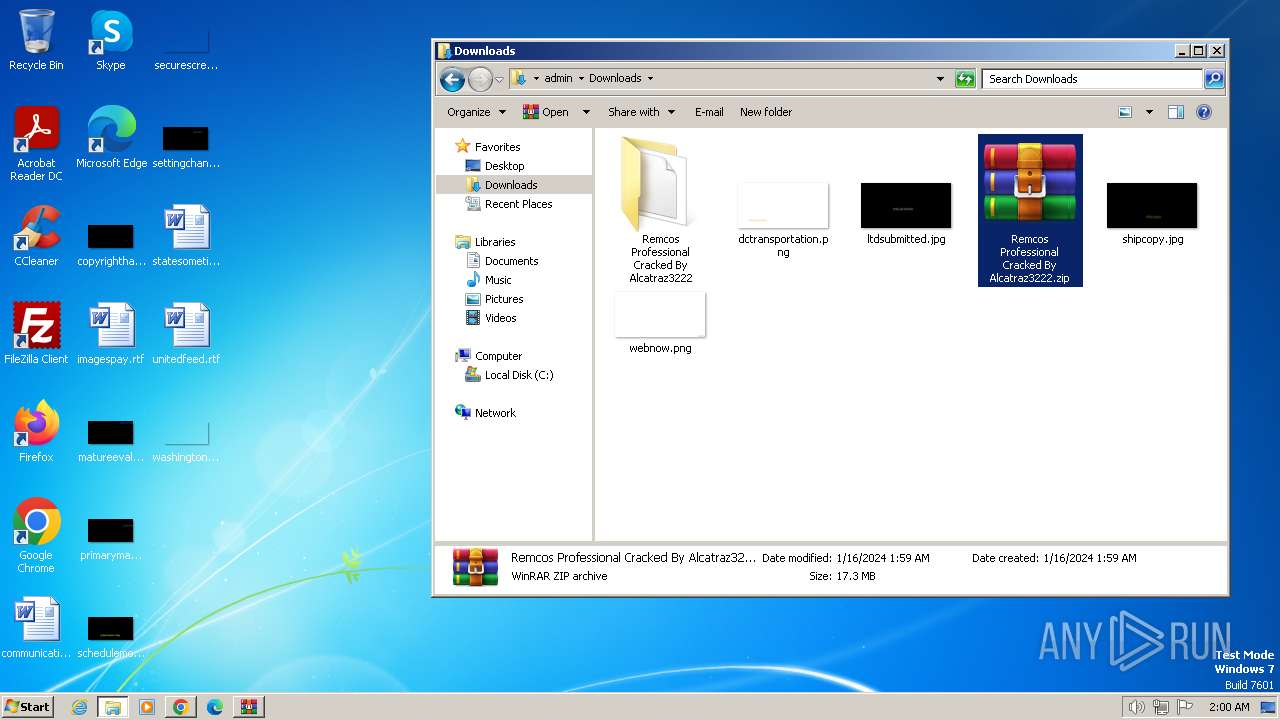Launch Skype from the desktop

point(111,40)
